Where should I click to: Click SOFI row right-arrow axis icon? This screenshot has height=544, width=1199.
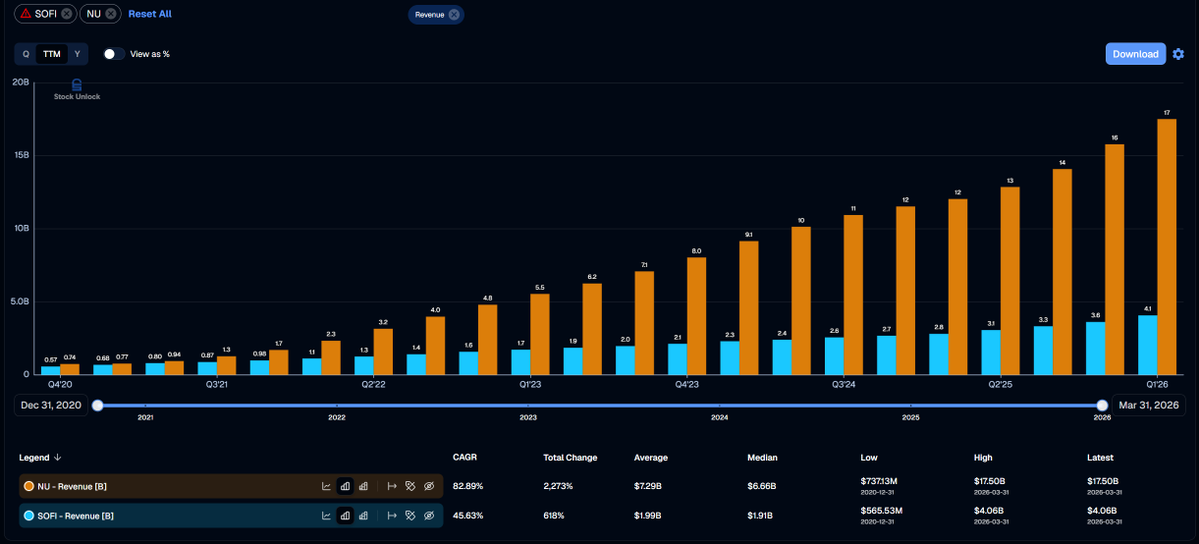392,516
